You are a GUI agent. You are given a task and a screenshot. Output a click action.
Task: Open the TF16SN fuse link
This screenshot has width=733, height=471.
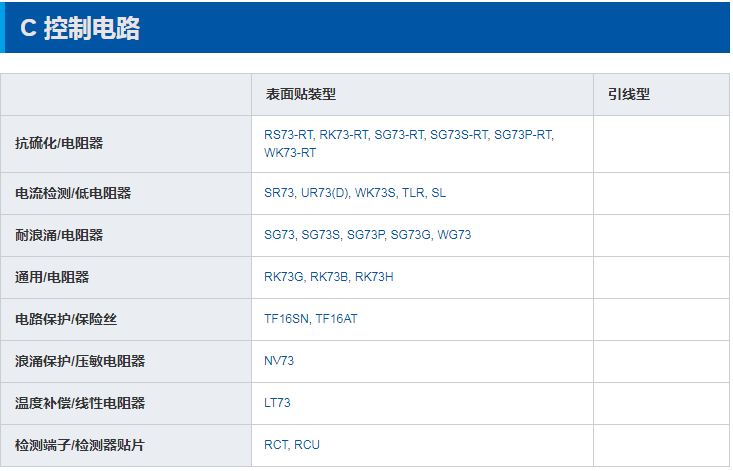tap(286, 319)
